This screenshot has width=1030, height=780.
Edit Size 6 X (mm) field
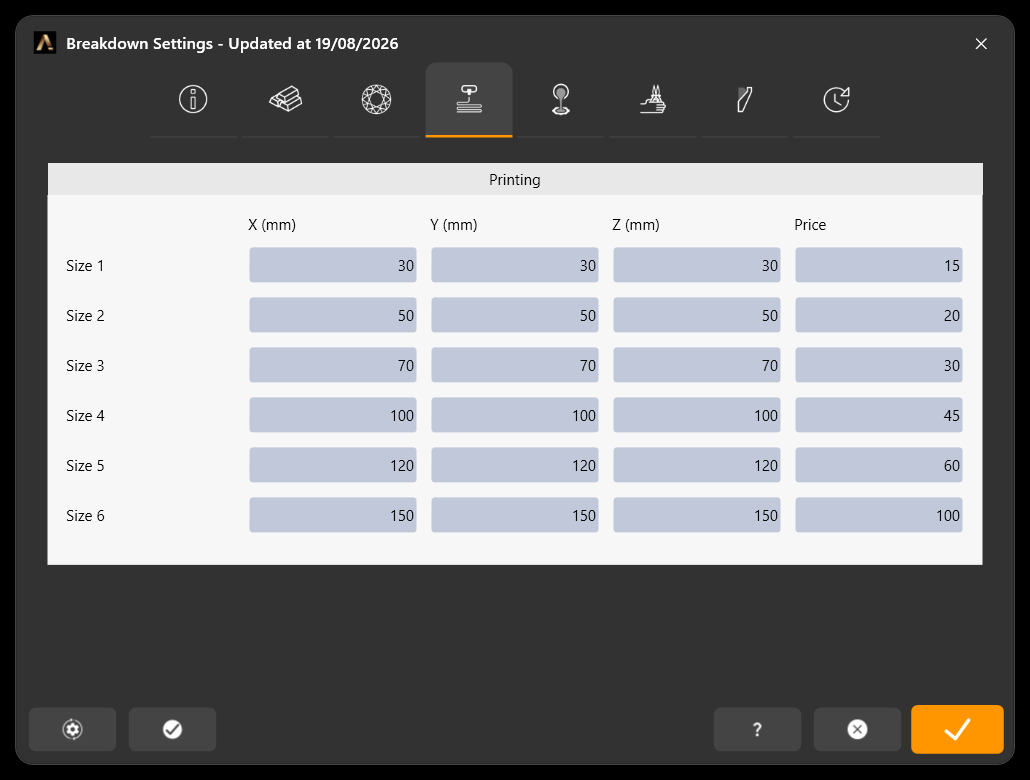(333, 515)
